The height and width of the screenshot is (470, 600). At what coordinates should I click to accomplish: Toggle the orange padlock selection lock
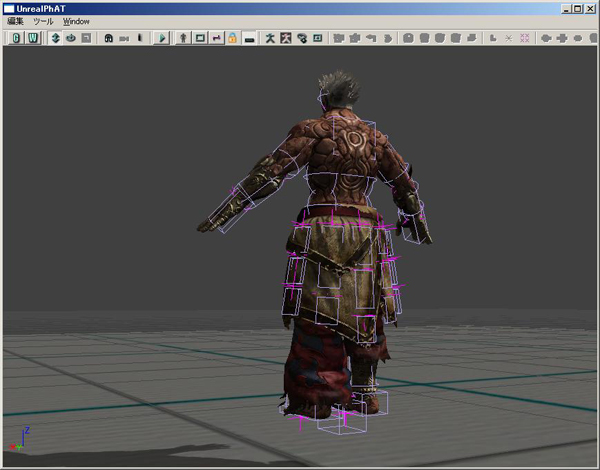click(232, 38)
